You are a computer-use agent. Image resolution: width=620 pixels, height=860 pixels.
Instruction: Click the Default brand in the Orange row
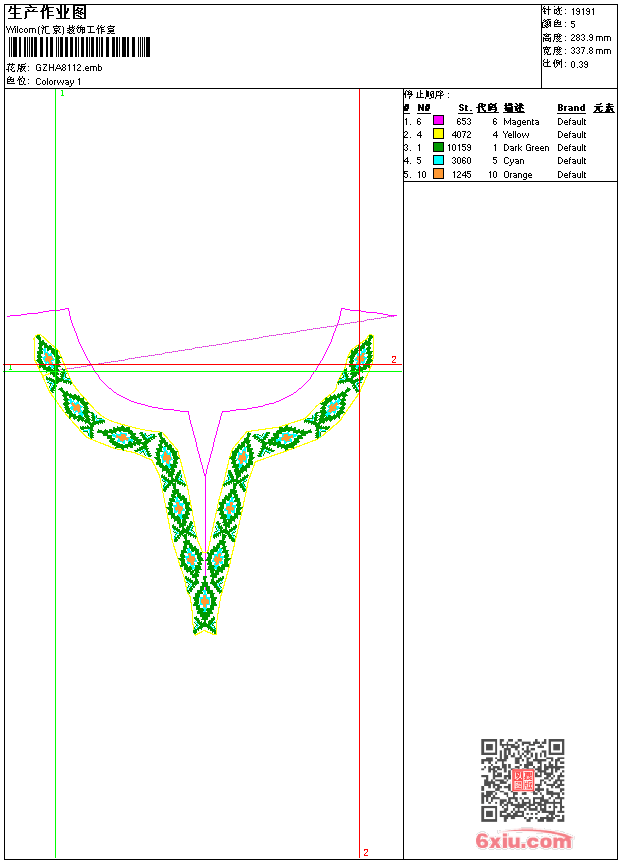pyautogui.click(x=572, y=174)
